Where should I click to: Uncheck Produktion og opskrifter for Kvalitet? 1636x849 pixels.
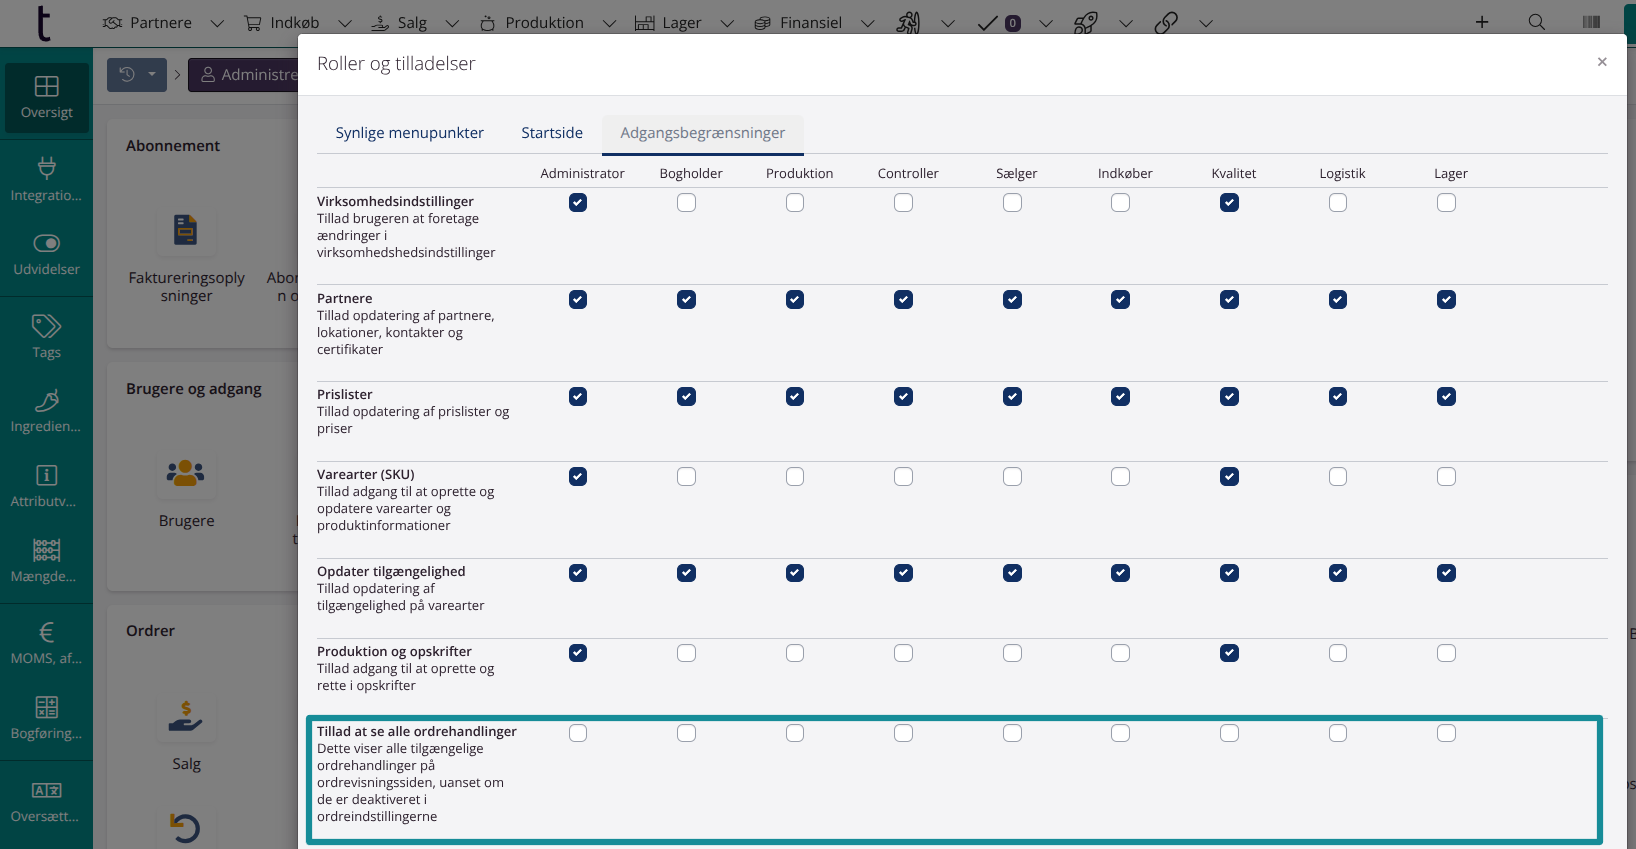1229,653
